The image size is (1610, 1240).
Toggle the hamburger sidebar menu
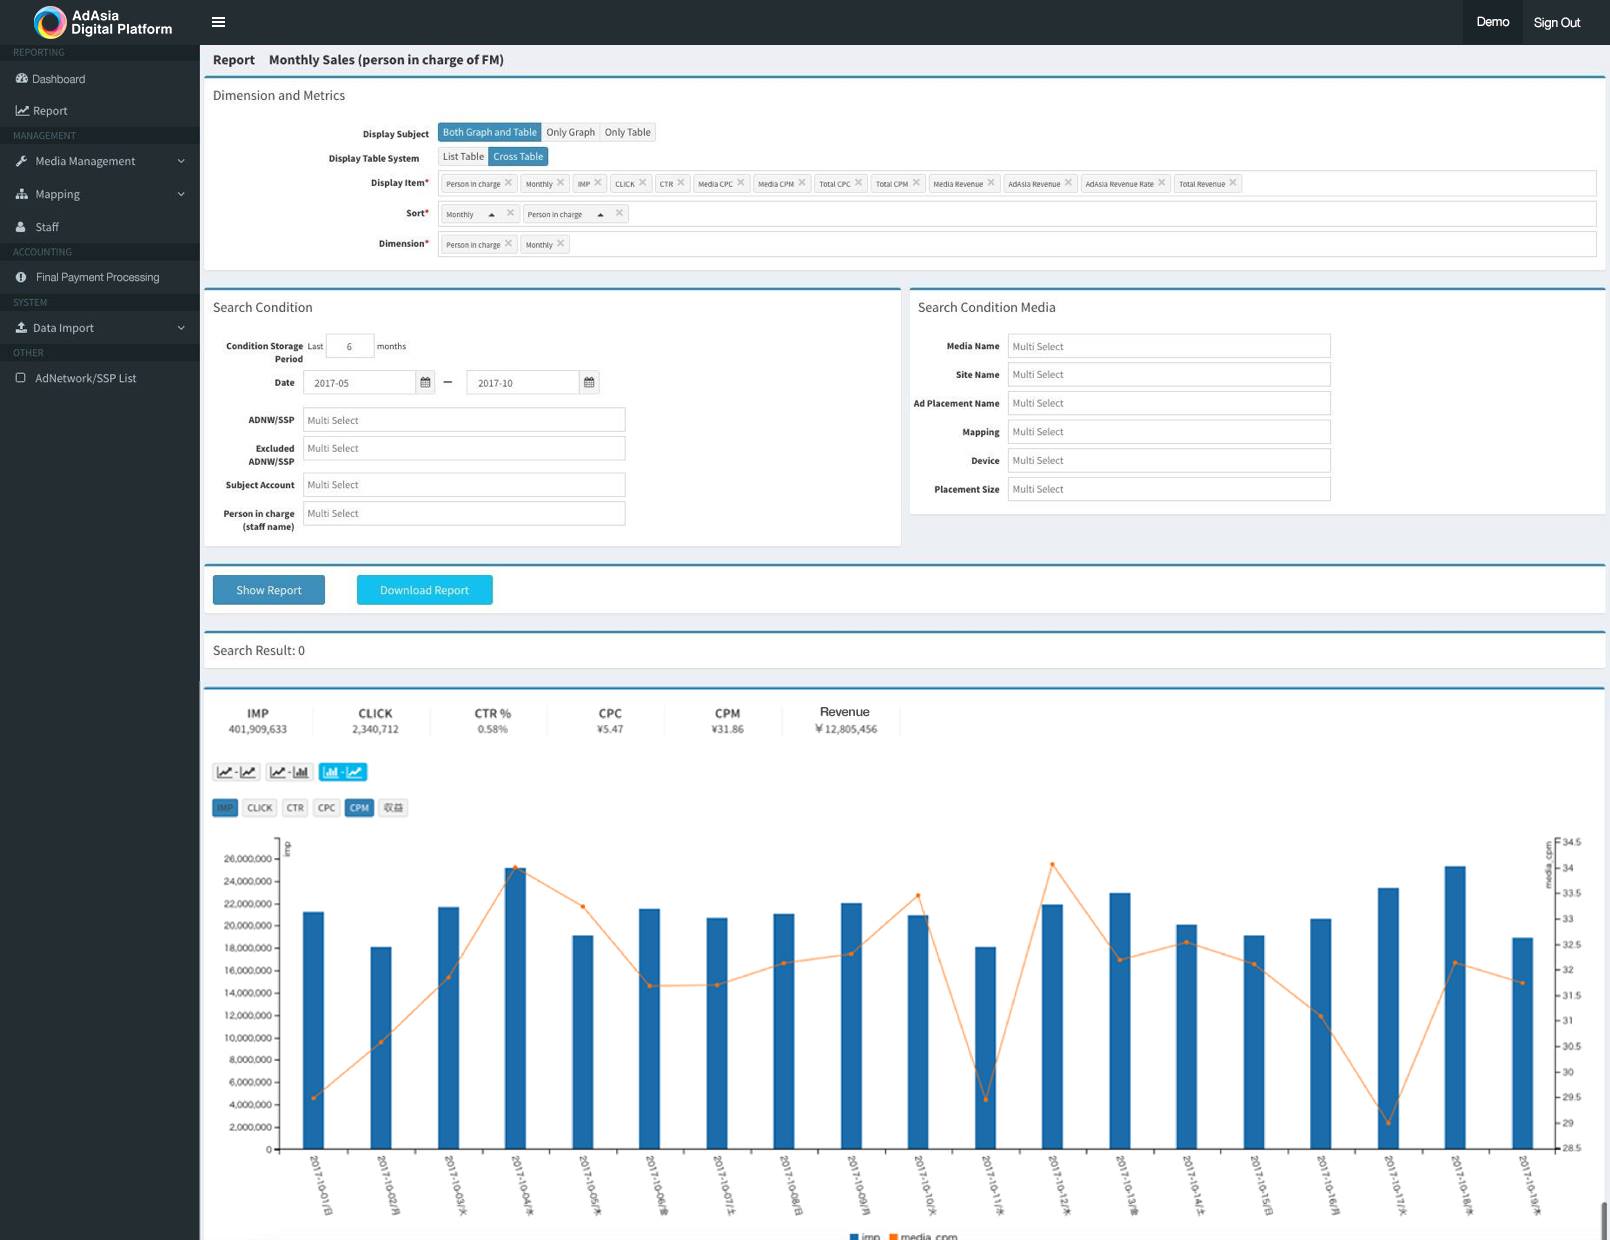click(x=218, y=22)
